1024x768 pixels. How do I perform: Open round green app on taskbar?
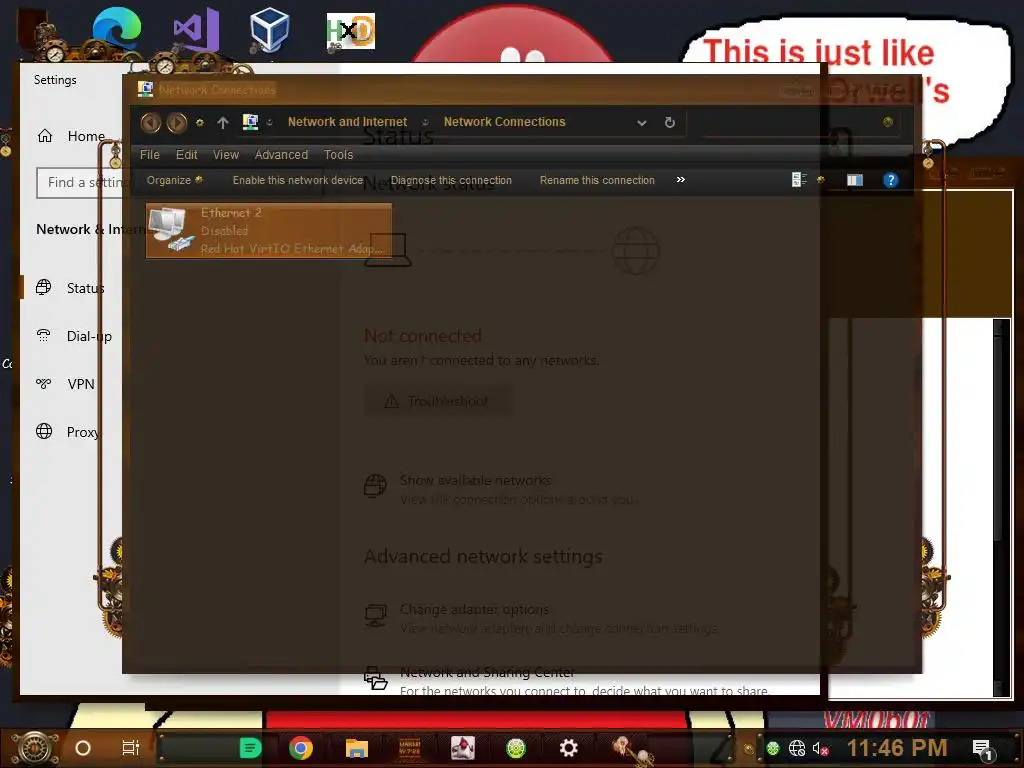tap(516, 748)
